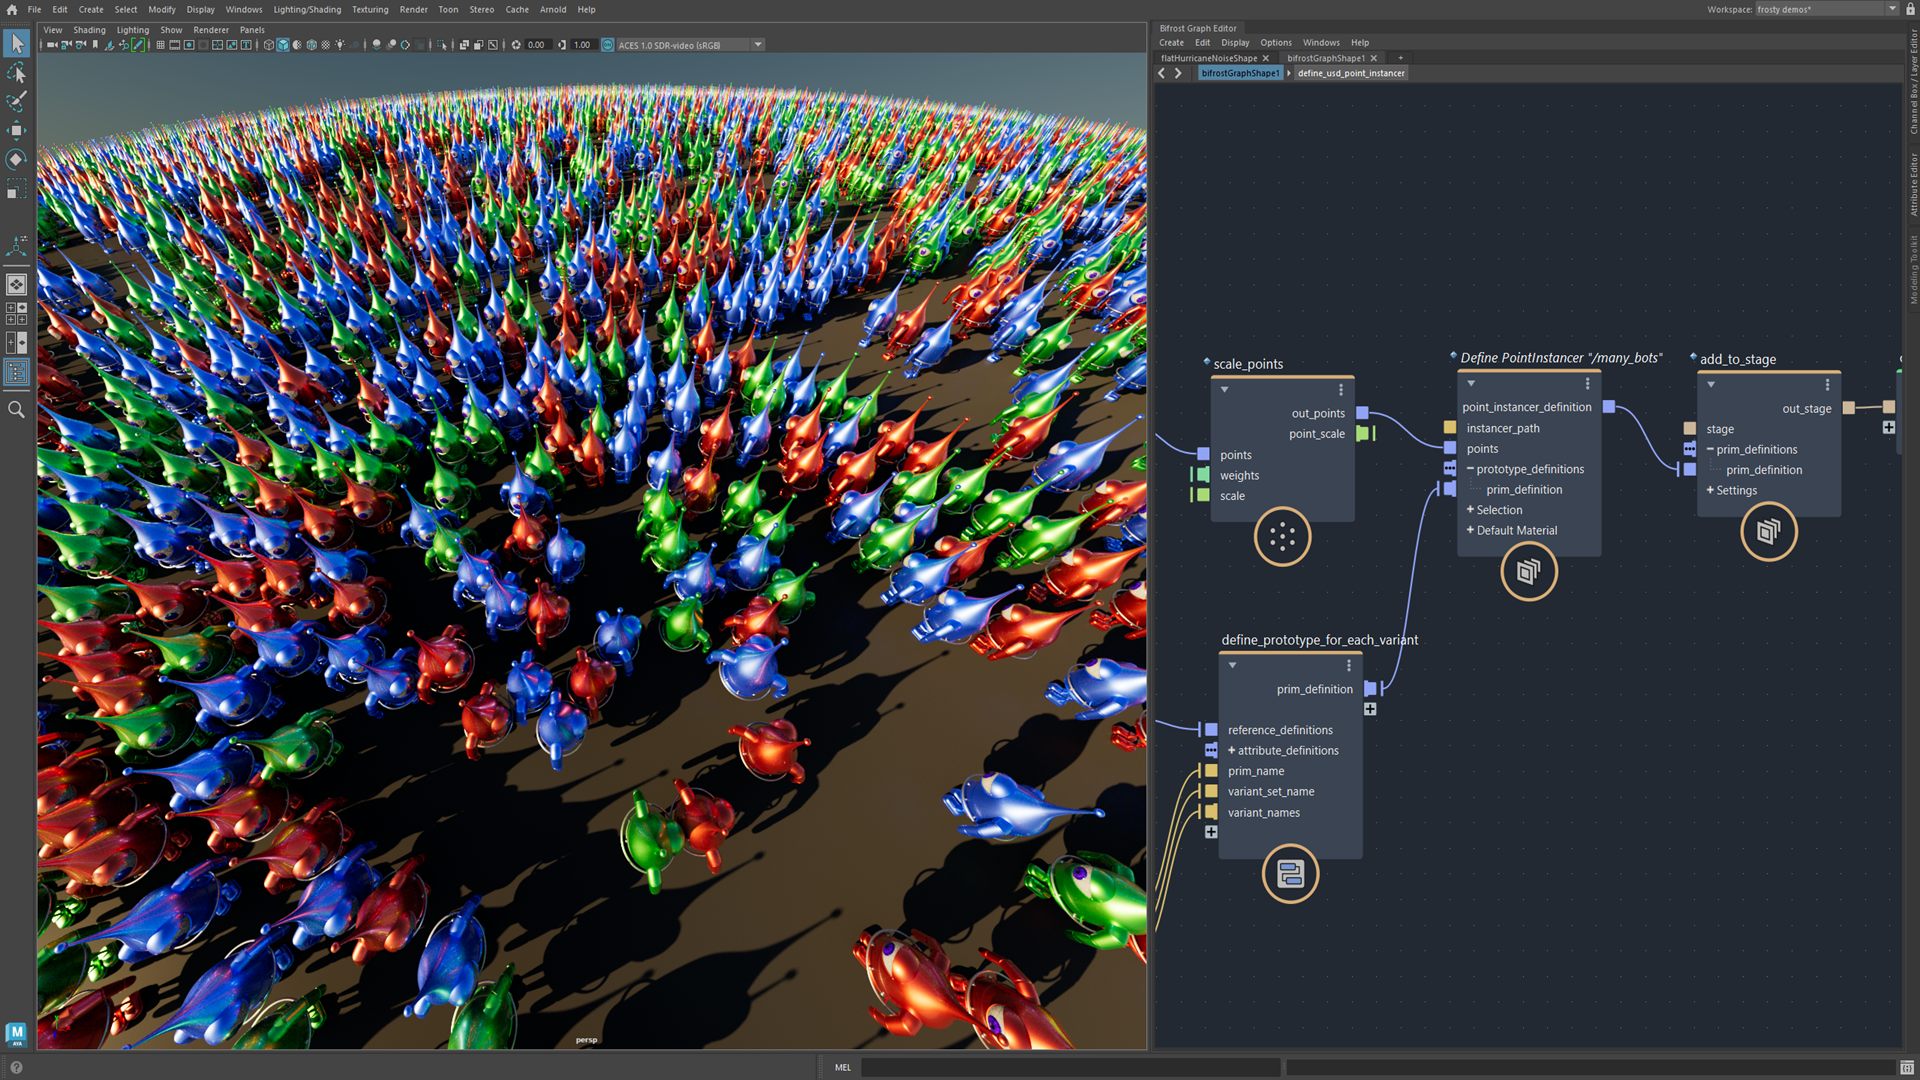Select the Scale tool
This screenshot has width=1920, height=1080.
16,188
